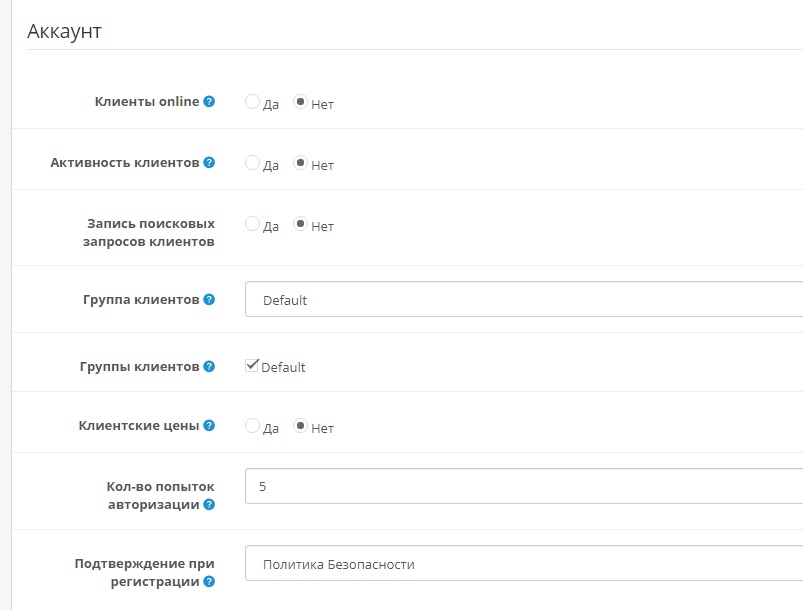This screenshot has width=803, height=610.
Task: Enable Да for Активность клиентов
Action: tap(252, 163)
